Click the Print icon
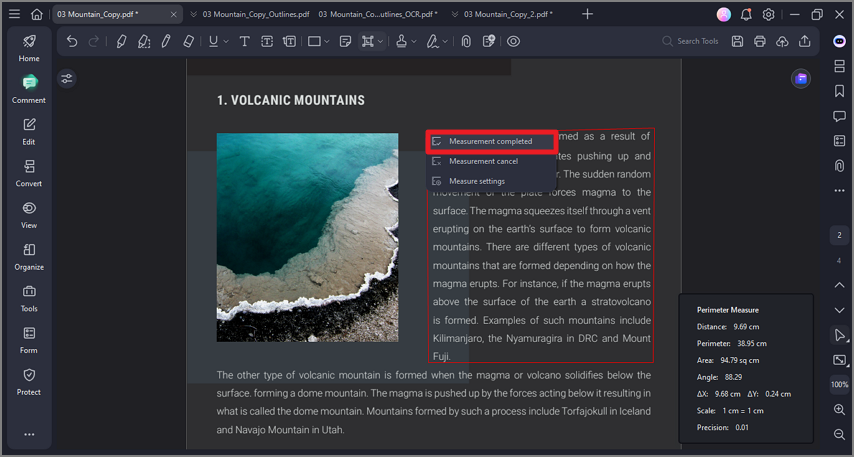The image size is (854, 457). pyautogui.click(x=760, y=41)
